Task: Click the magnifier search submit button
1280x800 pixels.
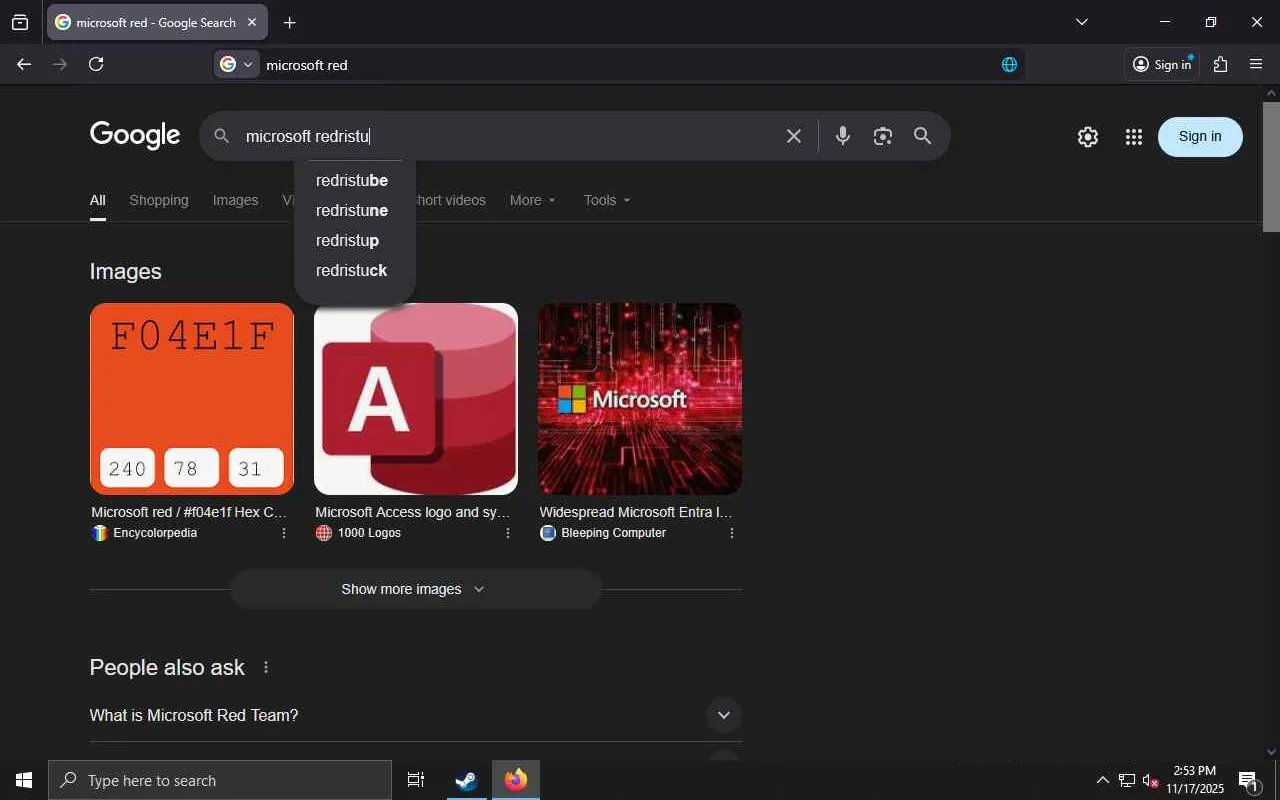Action: [922, 136]
